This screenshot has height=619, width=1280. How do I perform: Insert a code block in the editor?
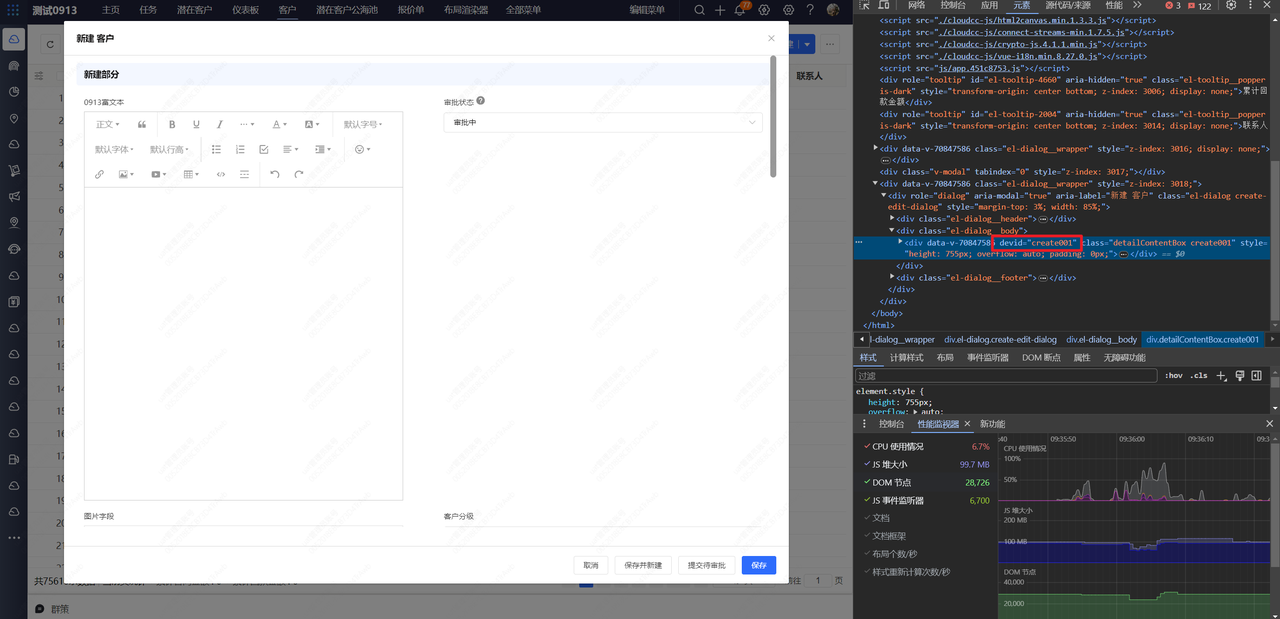221,174
